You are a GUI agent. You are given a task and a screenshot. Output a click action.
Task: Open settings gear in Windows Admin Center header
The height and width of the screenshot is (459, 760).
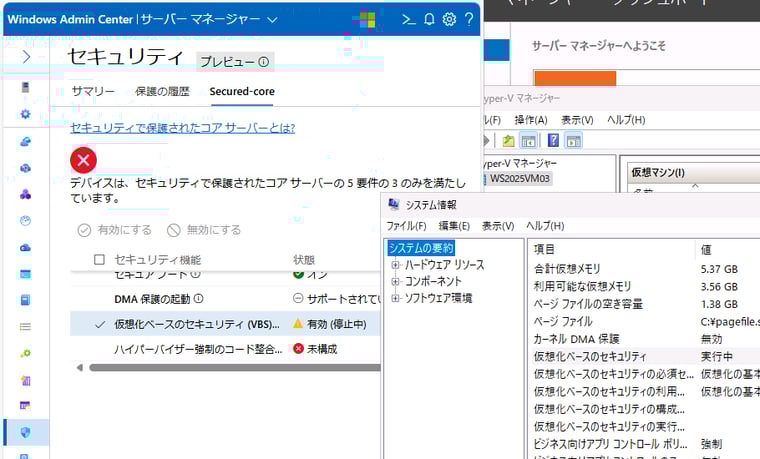click(x=449, y=19)
